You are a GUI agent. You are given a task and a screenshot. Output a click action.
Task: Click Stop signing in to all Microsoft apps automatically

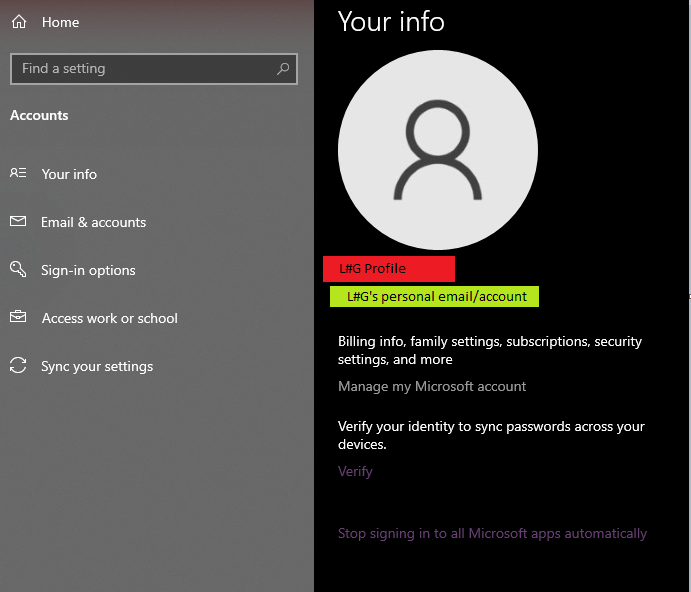pyautogui.click(x=492, y=534)
